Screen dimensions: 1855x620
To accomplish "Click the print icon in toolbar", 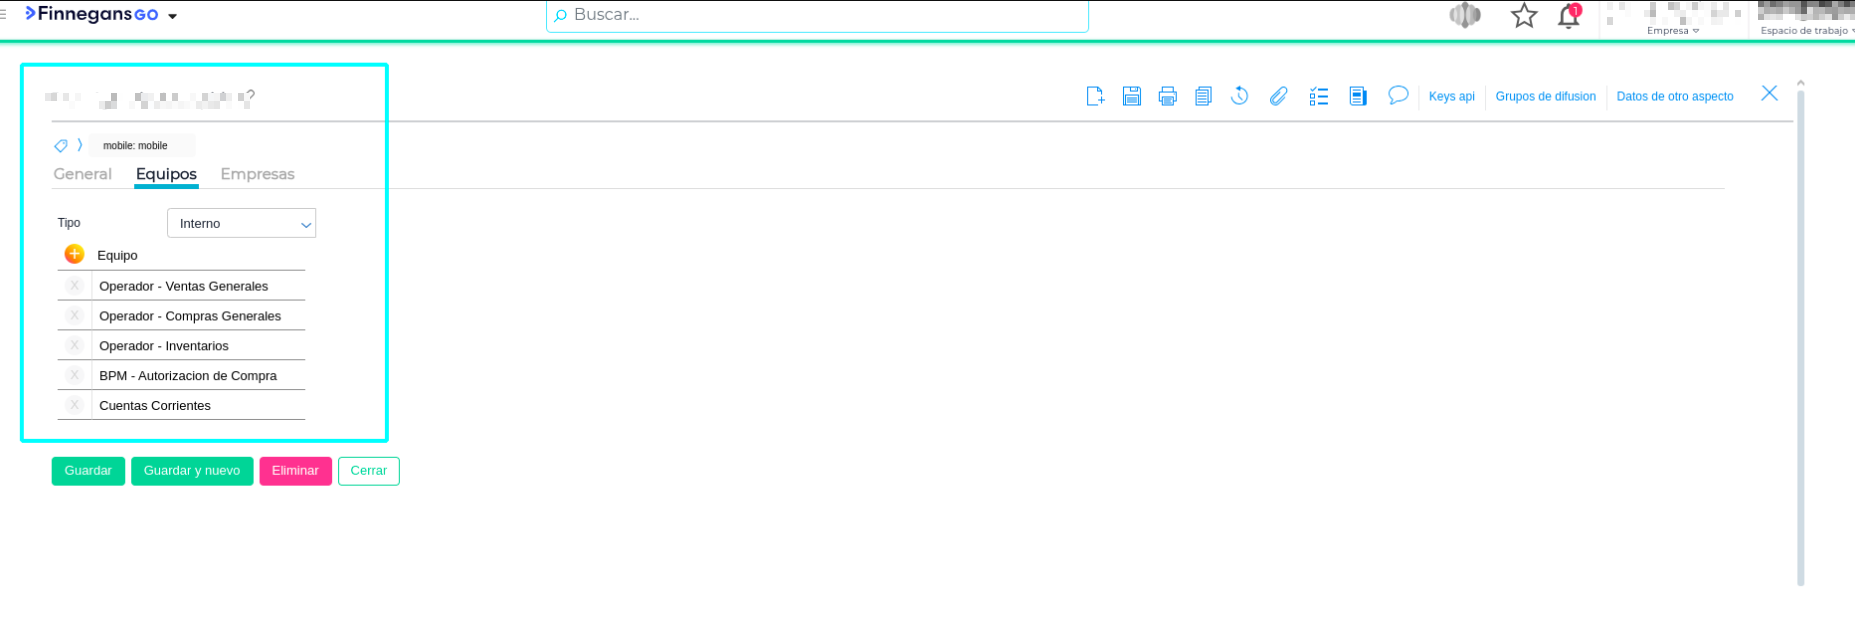I will [x=1167, y=96].
